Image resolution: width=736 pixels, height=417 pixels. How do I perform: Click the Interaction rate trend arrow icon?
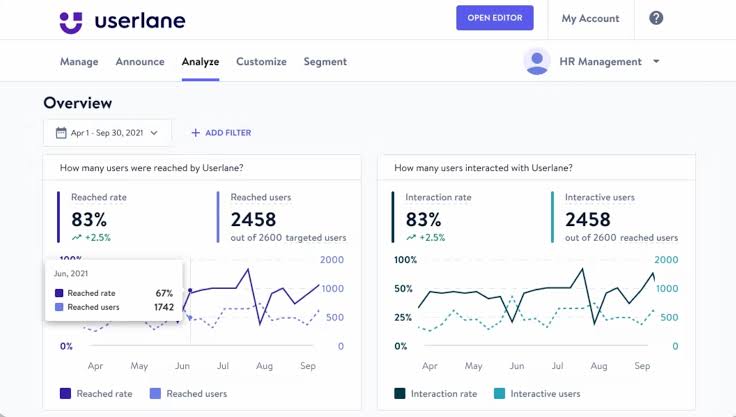point(411,237)
